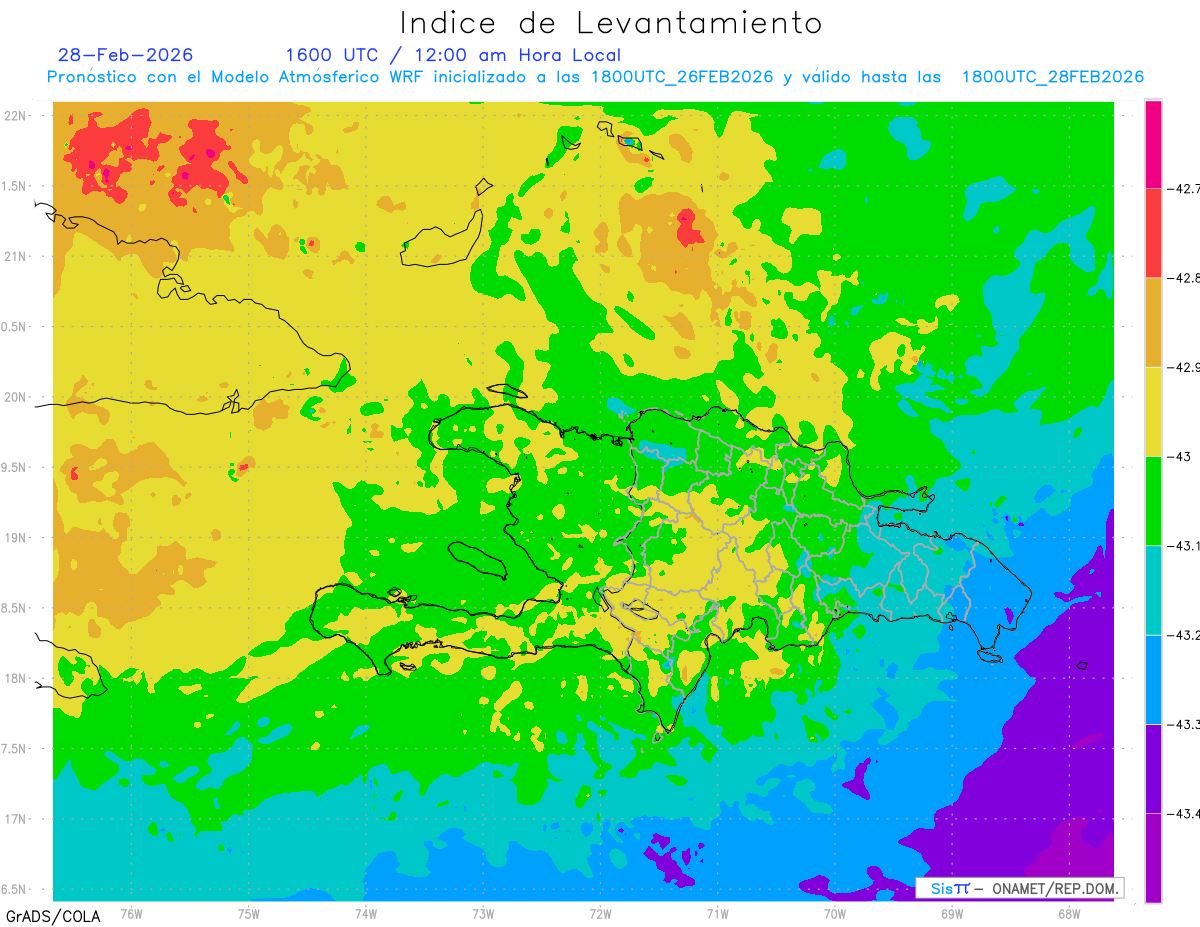
Task: Click the '72W' longitude axis label
Action: coord(600,913)
